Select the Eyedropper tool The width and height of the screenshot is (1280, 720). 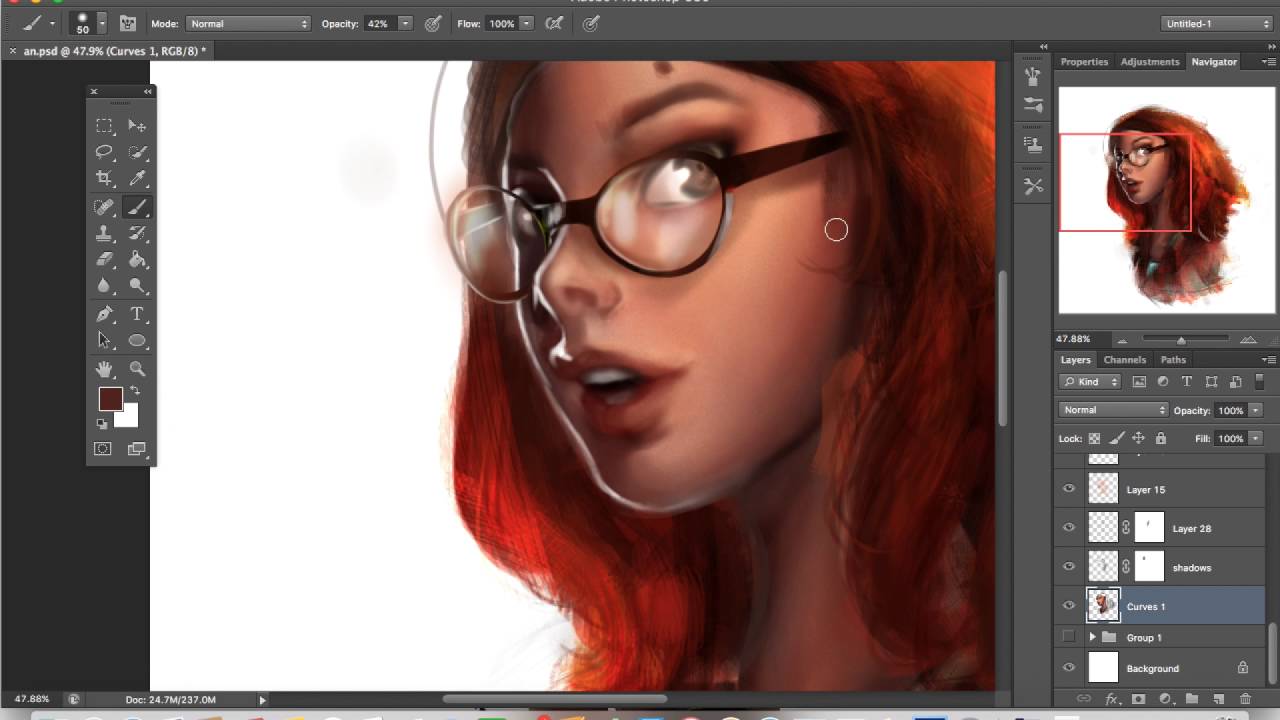pyautogui.click(x=137, y=178)
